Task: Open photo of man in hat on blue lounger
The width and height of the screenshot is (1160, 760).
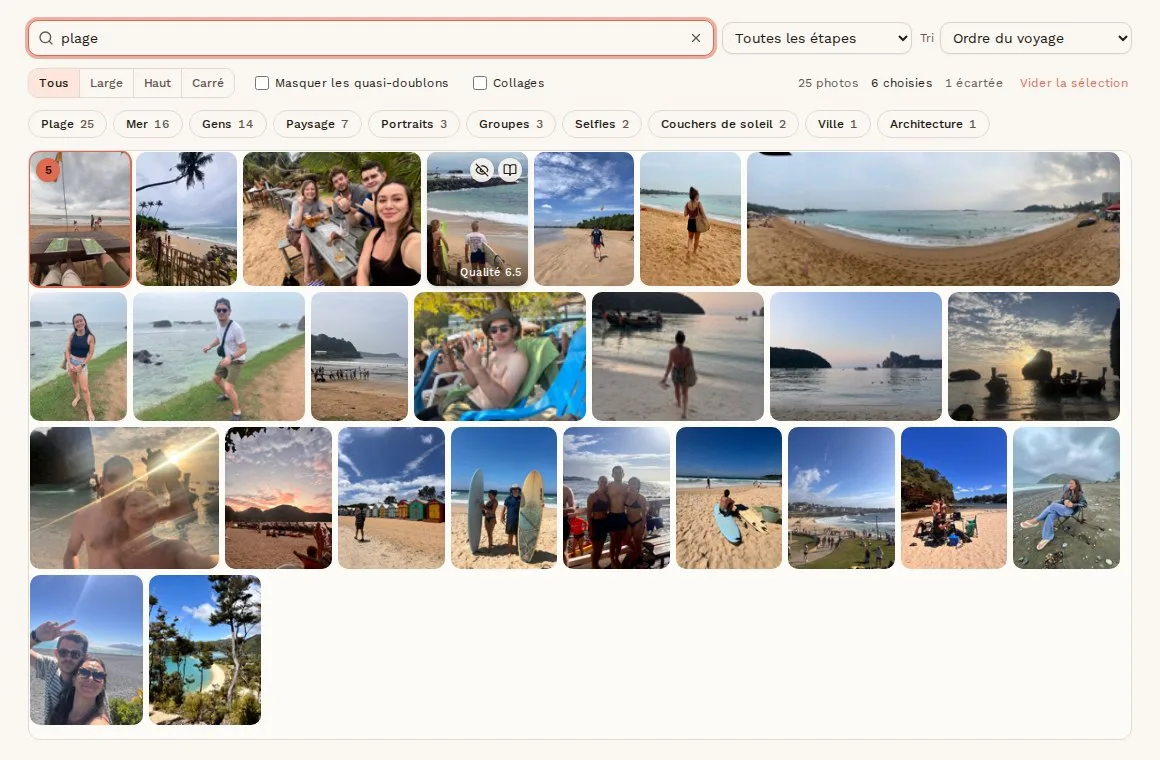Action: point(500,356)
